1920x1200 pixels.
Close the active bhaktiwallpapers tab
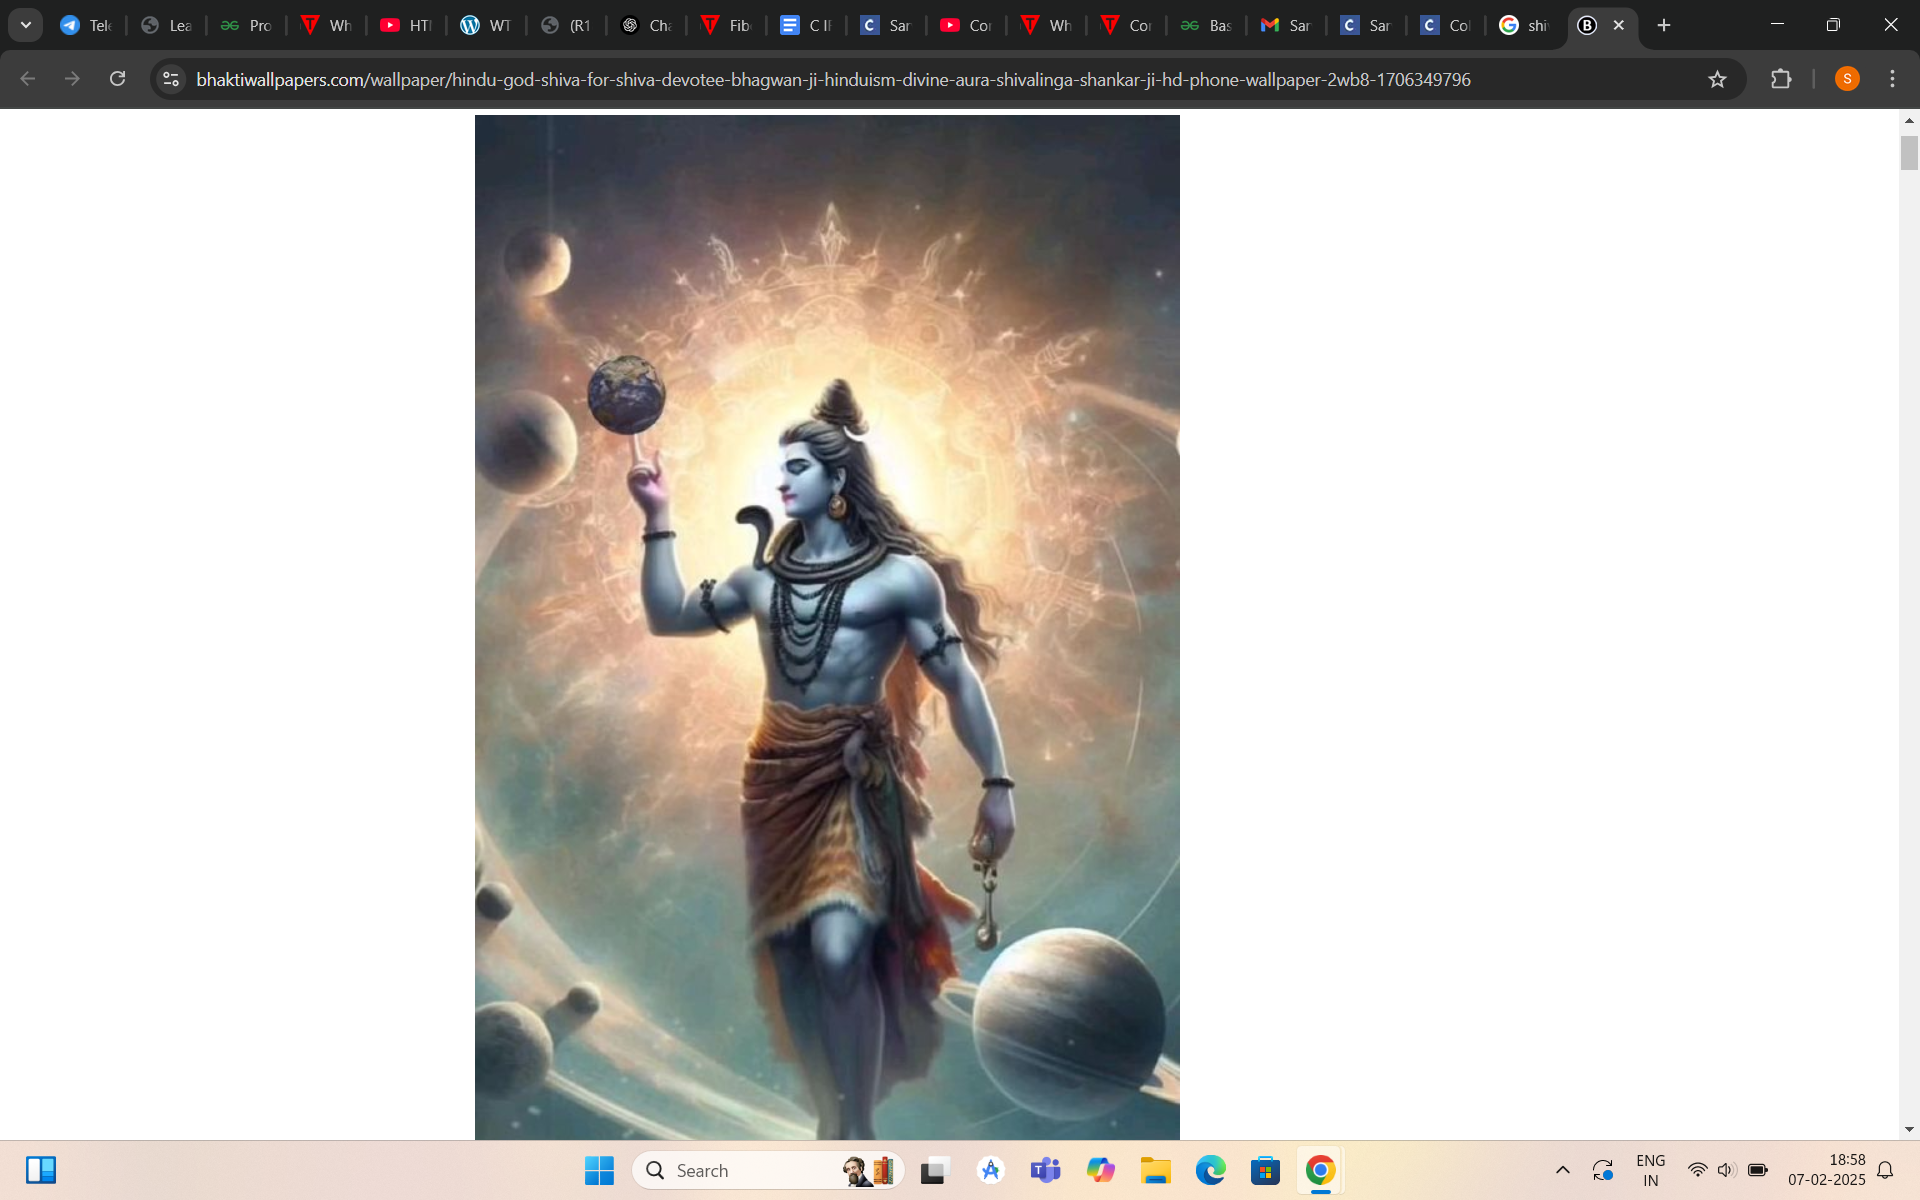click(x=1619, y=25)
